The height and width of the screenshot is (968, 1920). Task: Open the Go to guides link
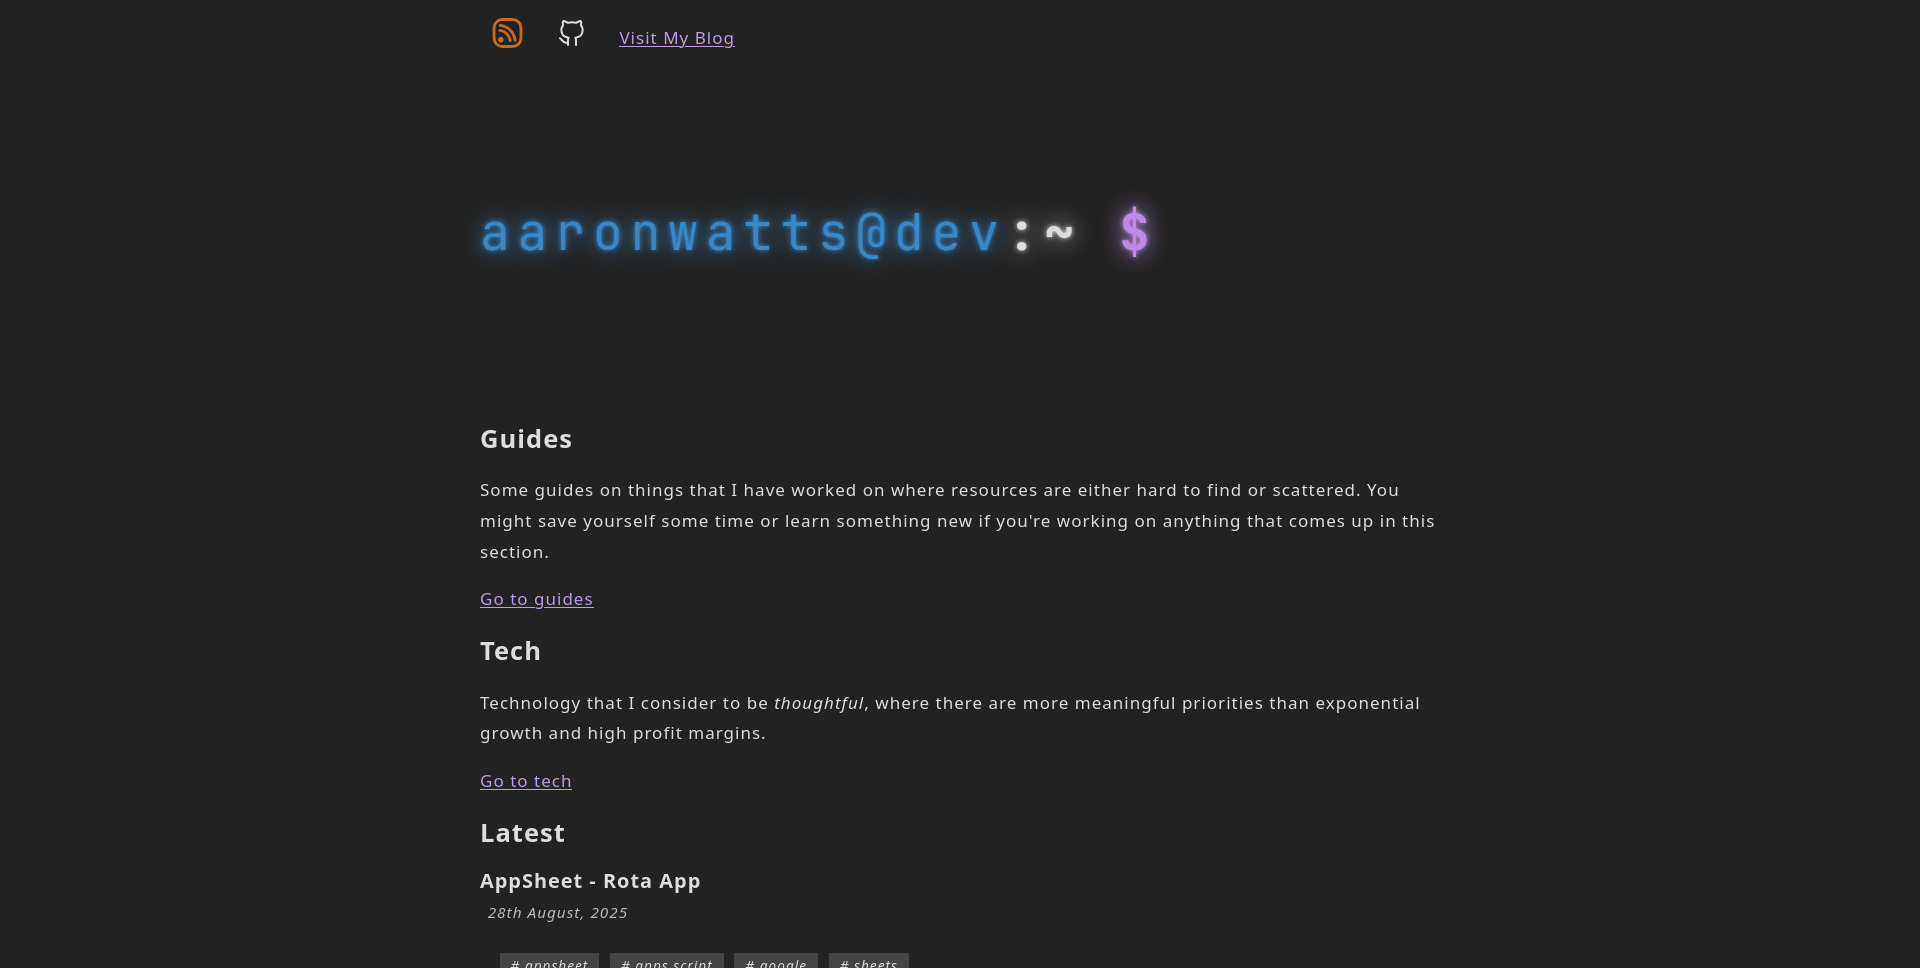536,599
